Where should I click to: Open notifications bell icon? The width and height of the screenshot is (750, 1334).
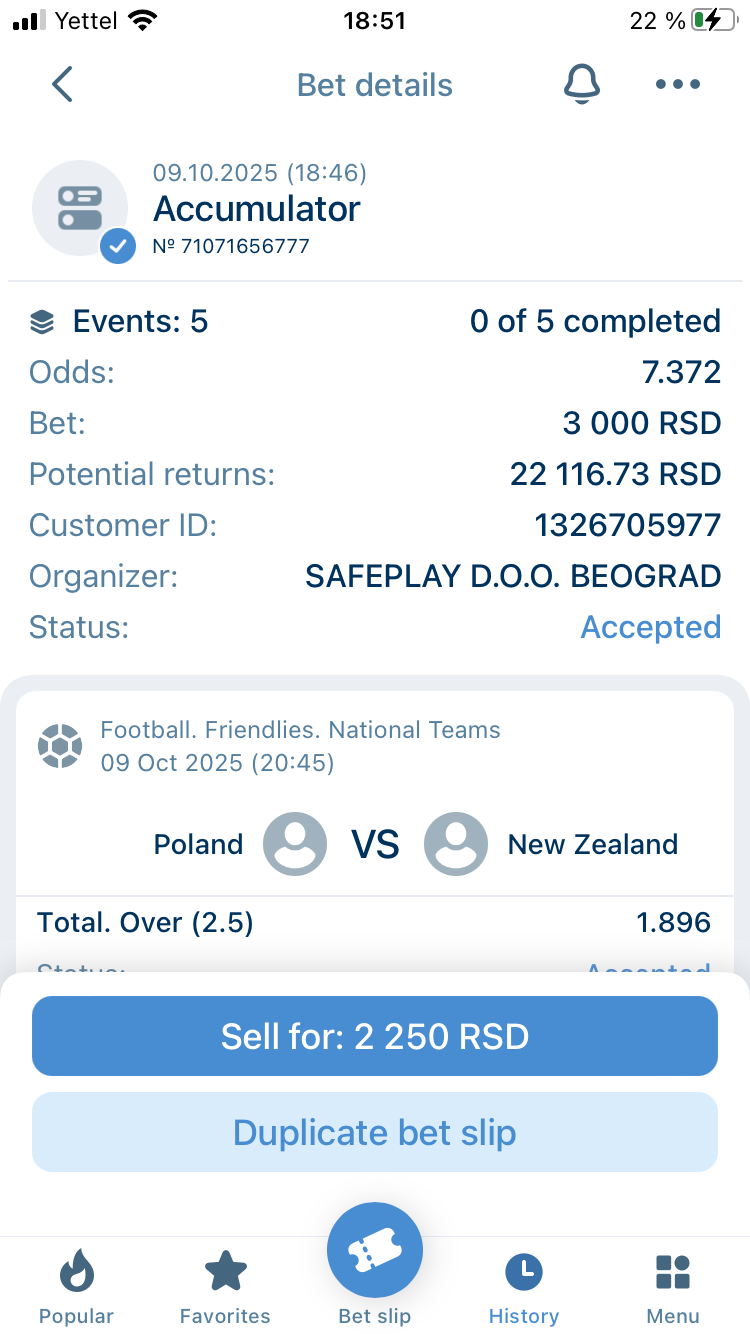click(581, 85)
